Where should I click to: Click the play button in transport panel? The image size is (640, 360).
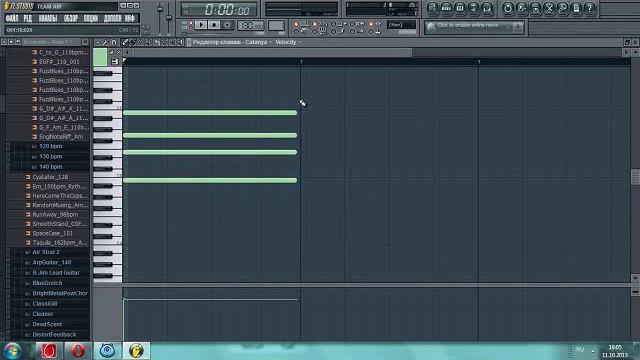pos(200,25)
